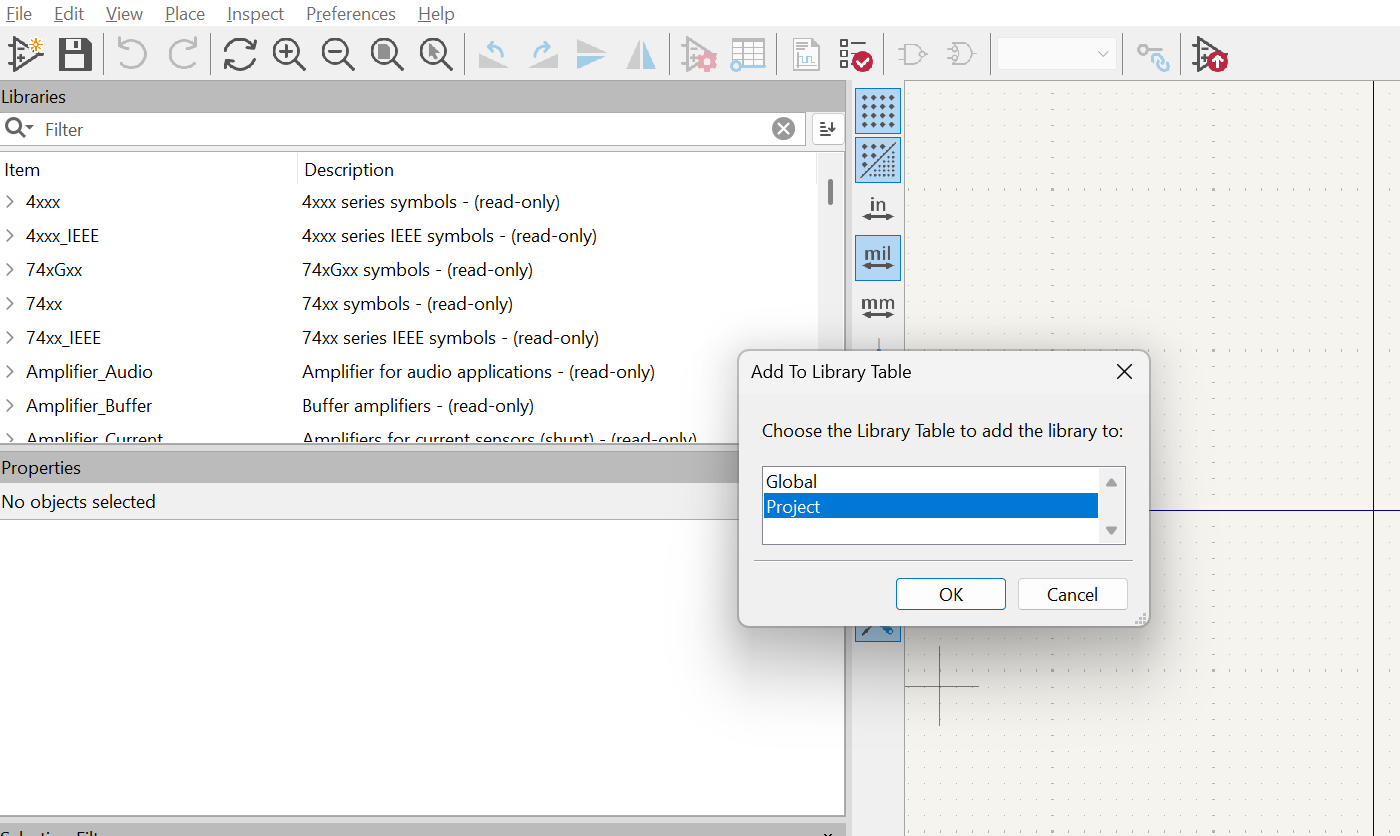Expand the Amplifier_Buffer library
Image resolution: width=1400 pixels, height=836 pixels.
(x=9, y=406)
